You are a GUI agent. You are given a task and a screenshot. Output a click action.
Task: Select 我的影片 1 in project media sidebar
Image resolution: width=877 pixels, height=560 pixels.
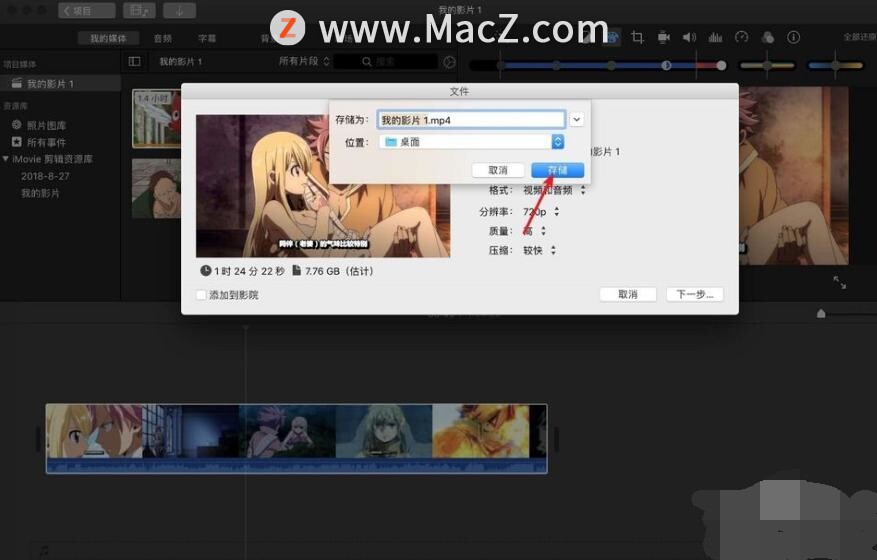pyautogui.click(x=60, y=83)
